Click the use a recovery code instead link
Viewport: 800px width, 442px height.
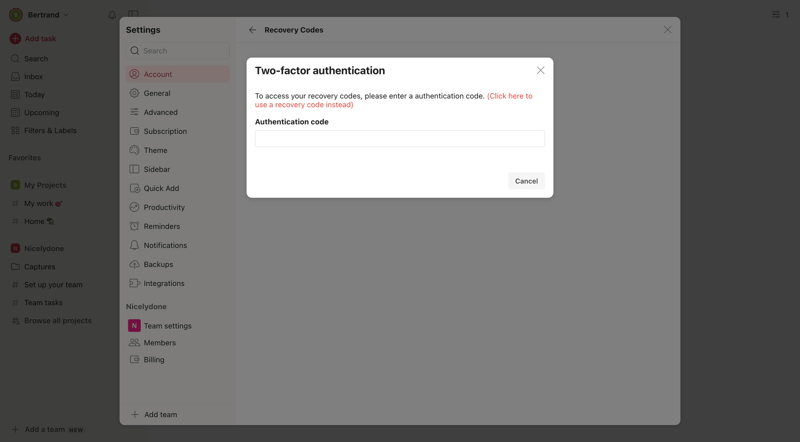[393, 100]
